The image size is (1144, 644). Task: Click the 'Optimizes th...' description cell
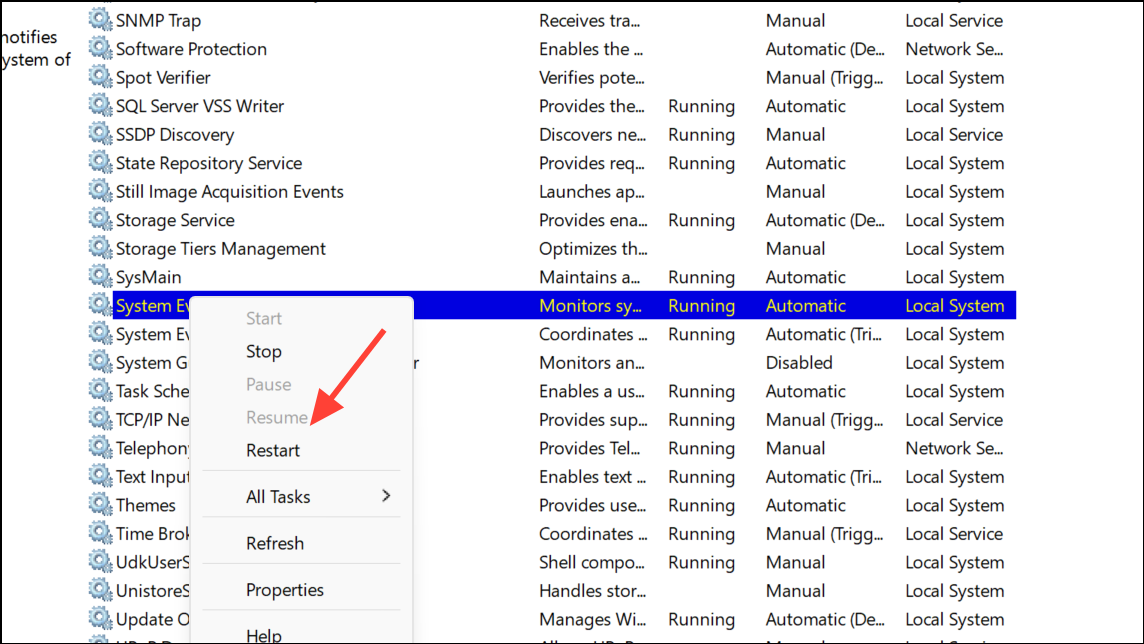coord(592,249)
